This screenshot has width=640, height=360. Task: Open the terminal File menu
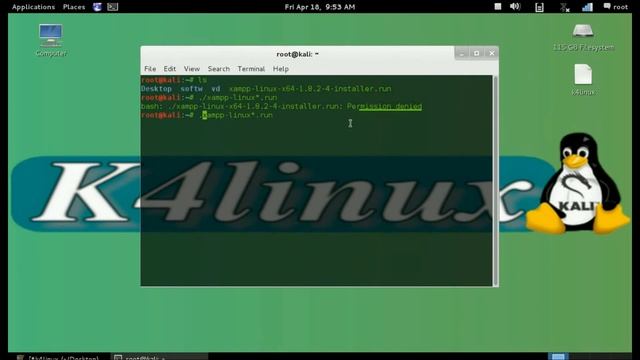coord(150,69)
